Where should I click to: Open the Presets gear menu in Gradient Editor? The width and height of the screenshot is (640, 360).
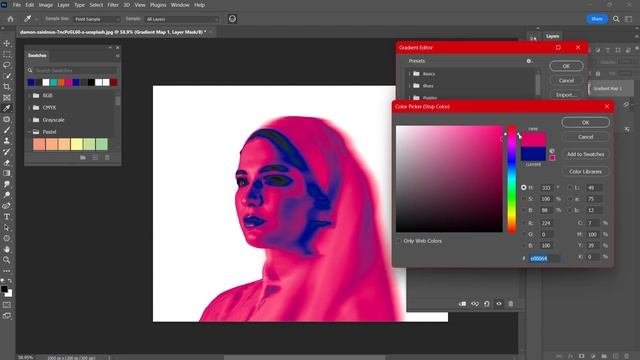(529, 61)
